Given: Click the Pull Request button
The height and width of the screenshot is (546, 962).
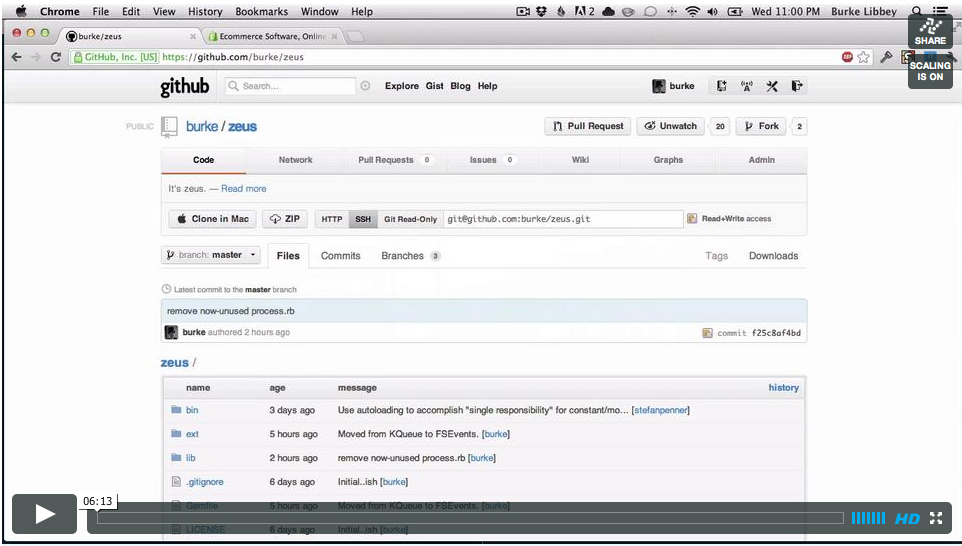Looking at the screenshot, I should pyautogui.click(x=588, y=126).
